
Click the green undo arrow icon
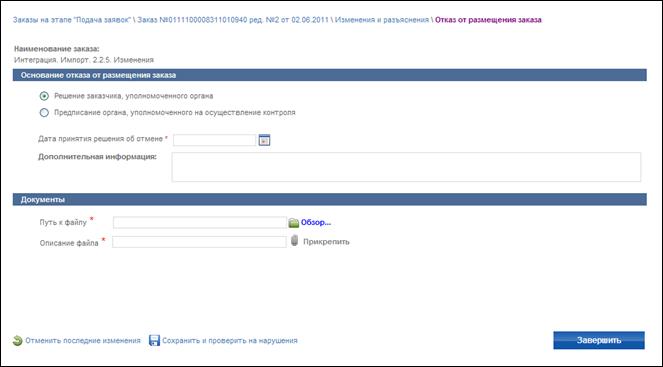[x=17, y=341]
